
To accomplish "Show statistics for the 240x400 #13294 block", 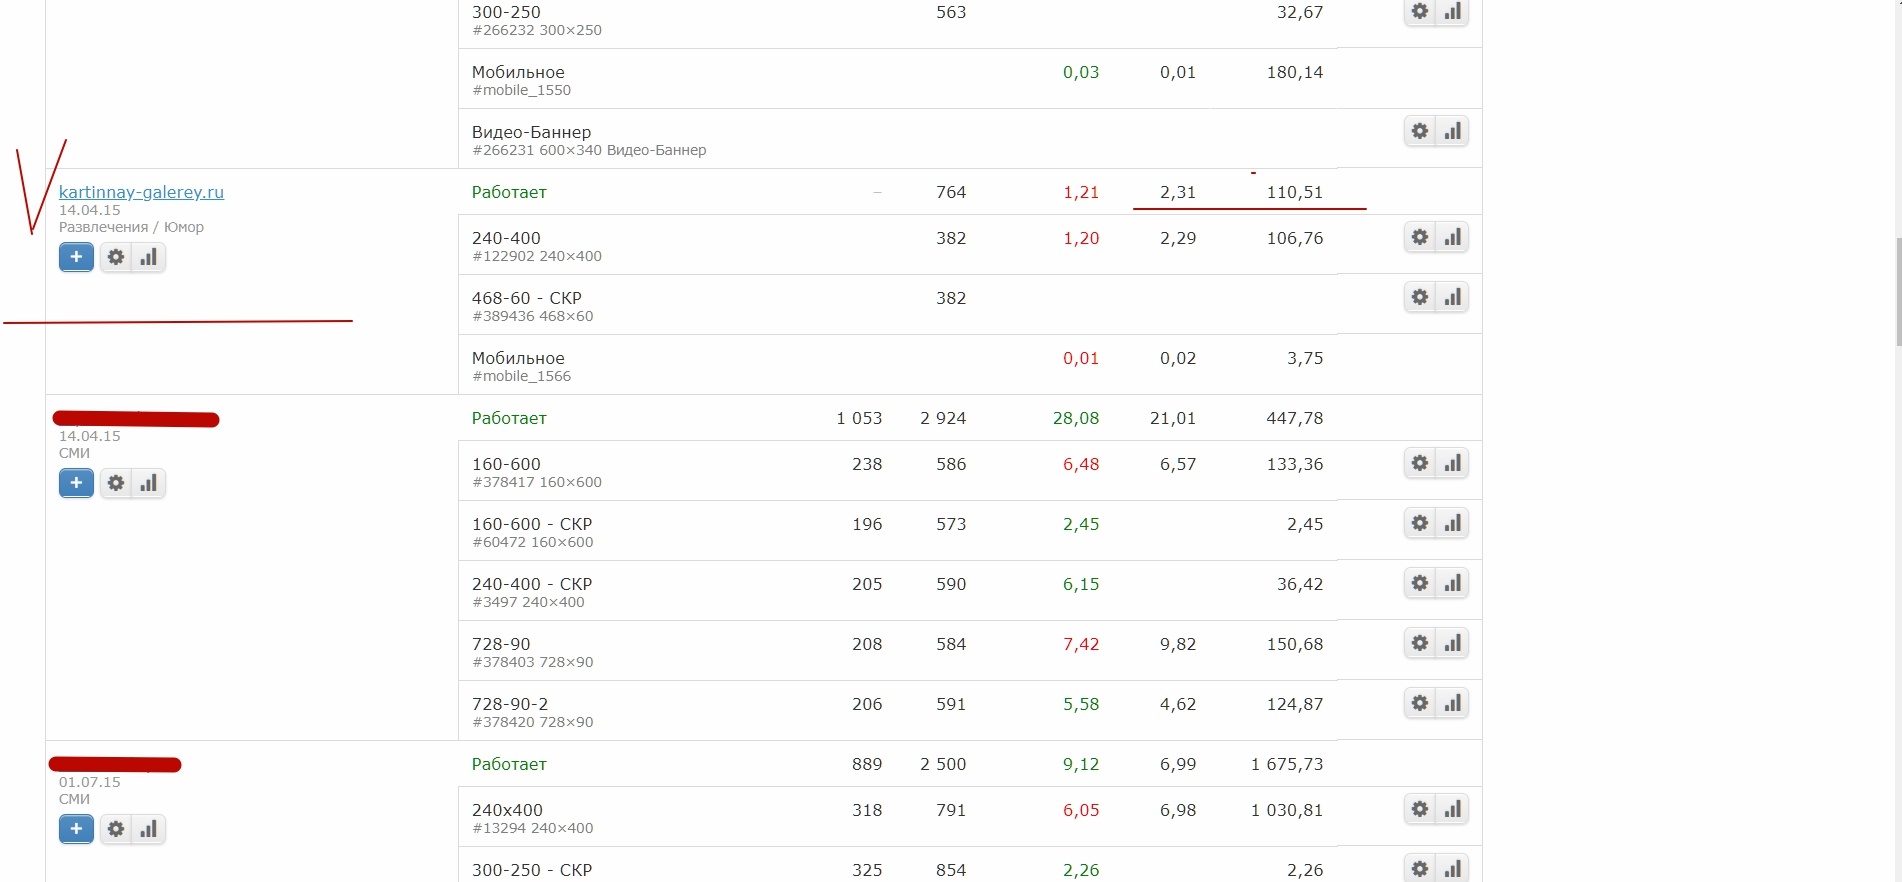I will (1453, 809).
